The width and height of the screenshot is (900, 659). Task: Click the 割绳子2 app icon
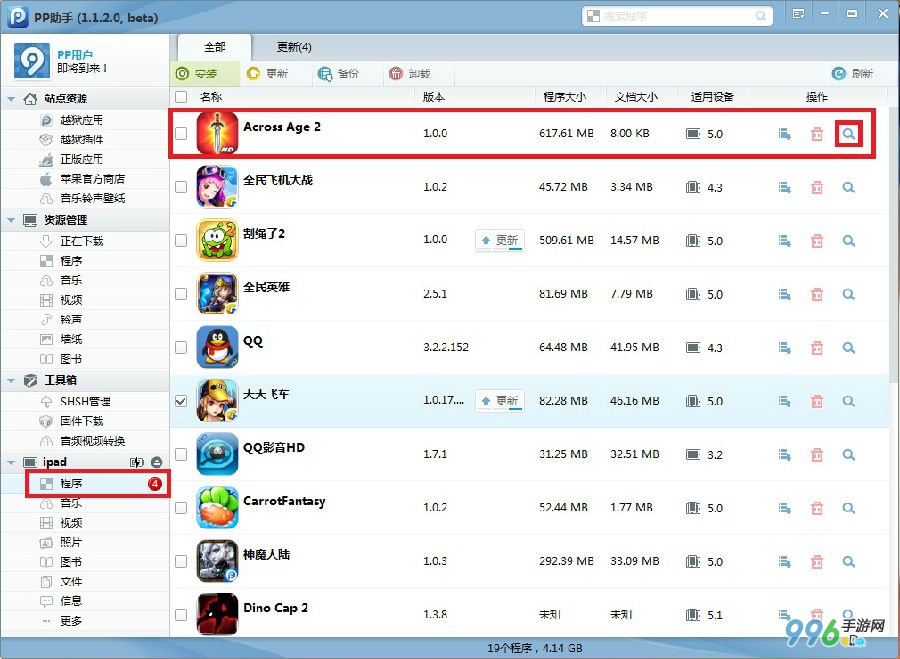(x=217, y=240)
